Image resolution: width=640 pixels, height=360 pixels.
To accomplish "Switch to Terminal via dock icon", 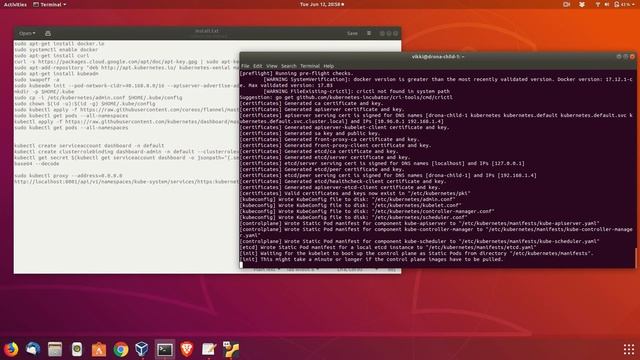I will pyautogui.click(x=165, y=349).
